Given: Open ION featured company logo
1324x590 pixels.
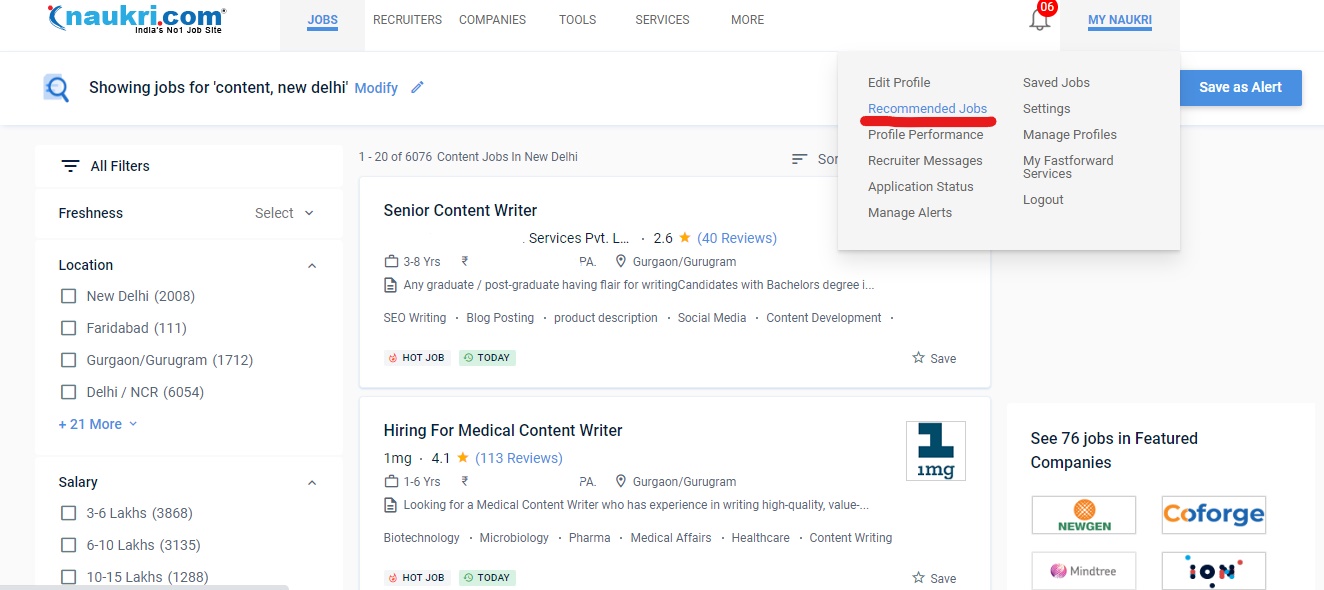Looking at the screenshot, I should click(1214, 571).
